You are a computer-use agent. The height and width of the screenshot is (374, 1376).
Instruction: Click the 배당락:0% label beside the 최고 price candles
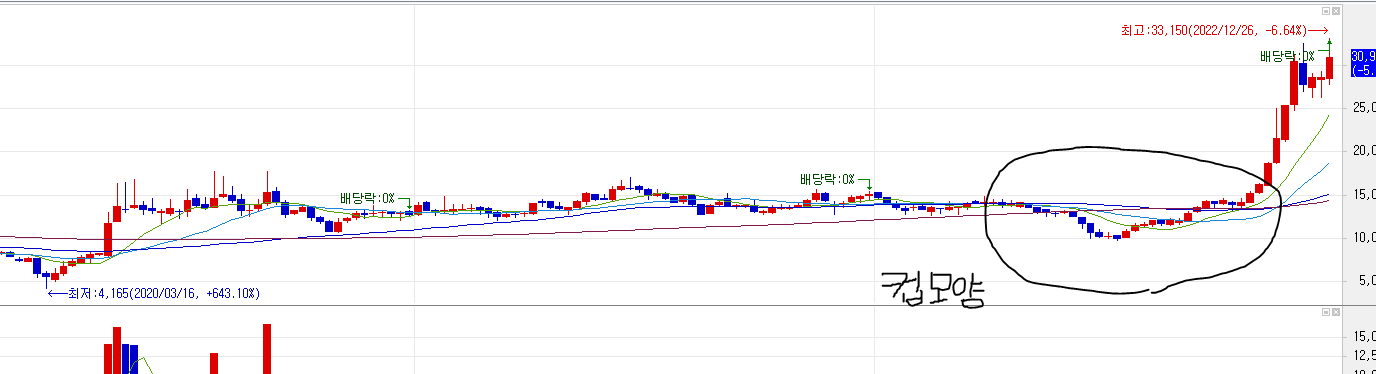[x=1287, y=57]
